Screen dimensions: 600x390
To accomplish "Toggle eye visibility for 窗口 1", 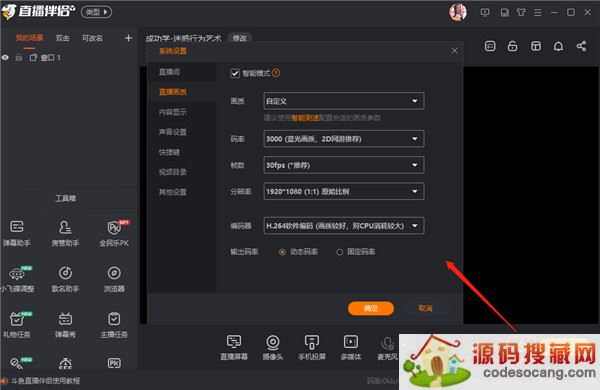I will [5, 58].
